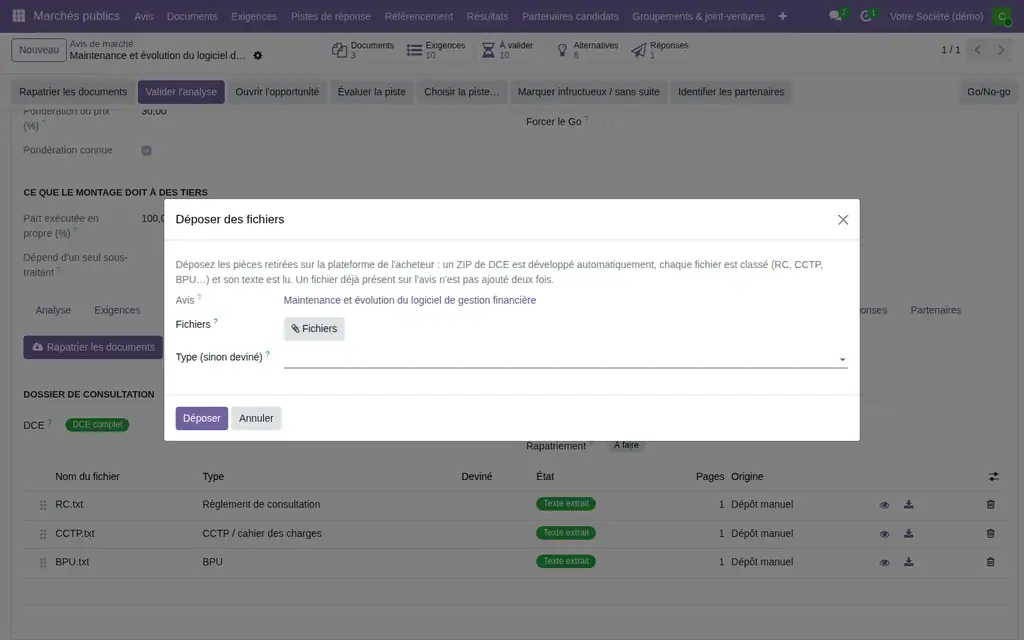Open the Réponses stat button
Screen dimensions: 1024x640
pos(660,50)
